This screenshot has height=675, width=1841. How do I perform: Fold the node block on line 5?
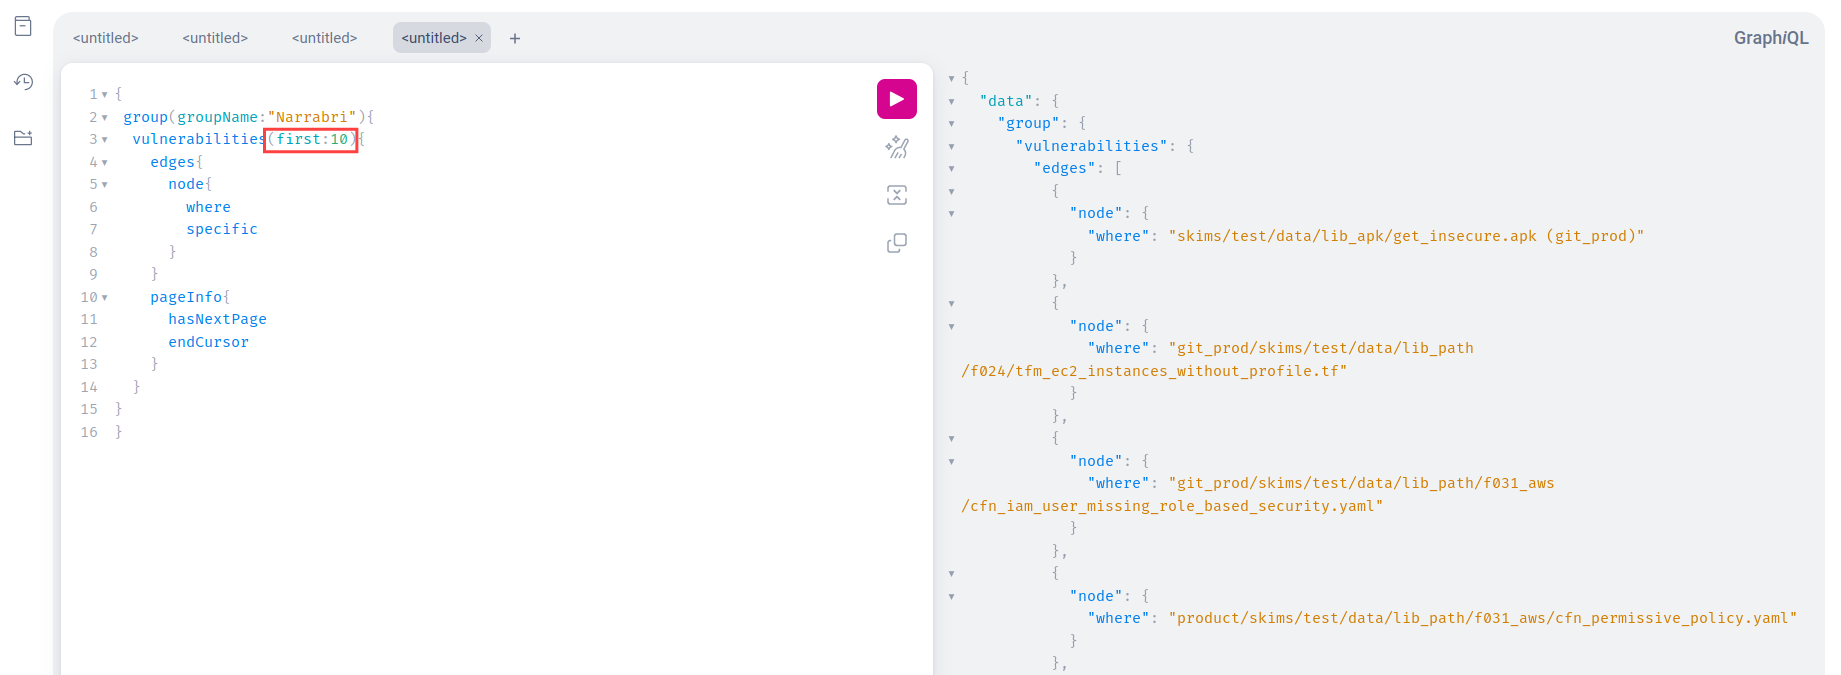104,185
